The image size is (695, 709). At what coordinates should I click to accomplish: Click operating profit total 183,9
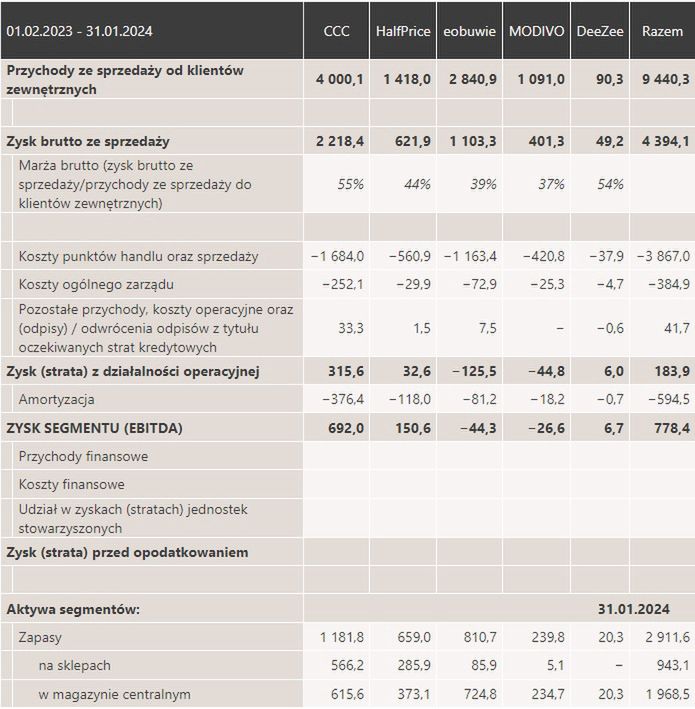672,372
